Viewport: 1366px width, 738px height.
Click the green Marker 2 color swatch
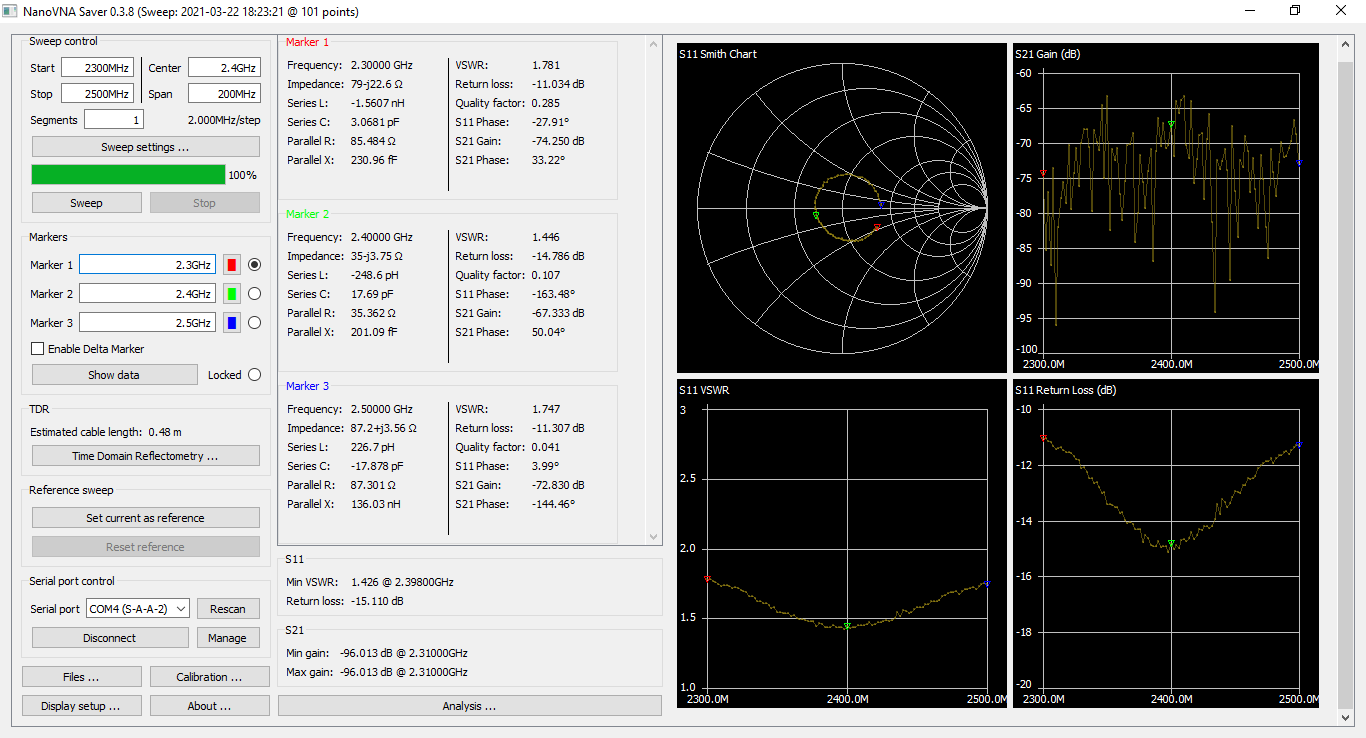pos(232,294)
